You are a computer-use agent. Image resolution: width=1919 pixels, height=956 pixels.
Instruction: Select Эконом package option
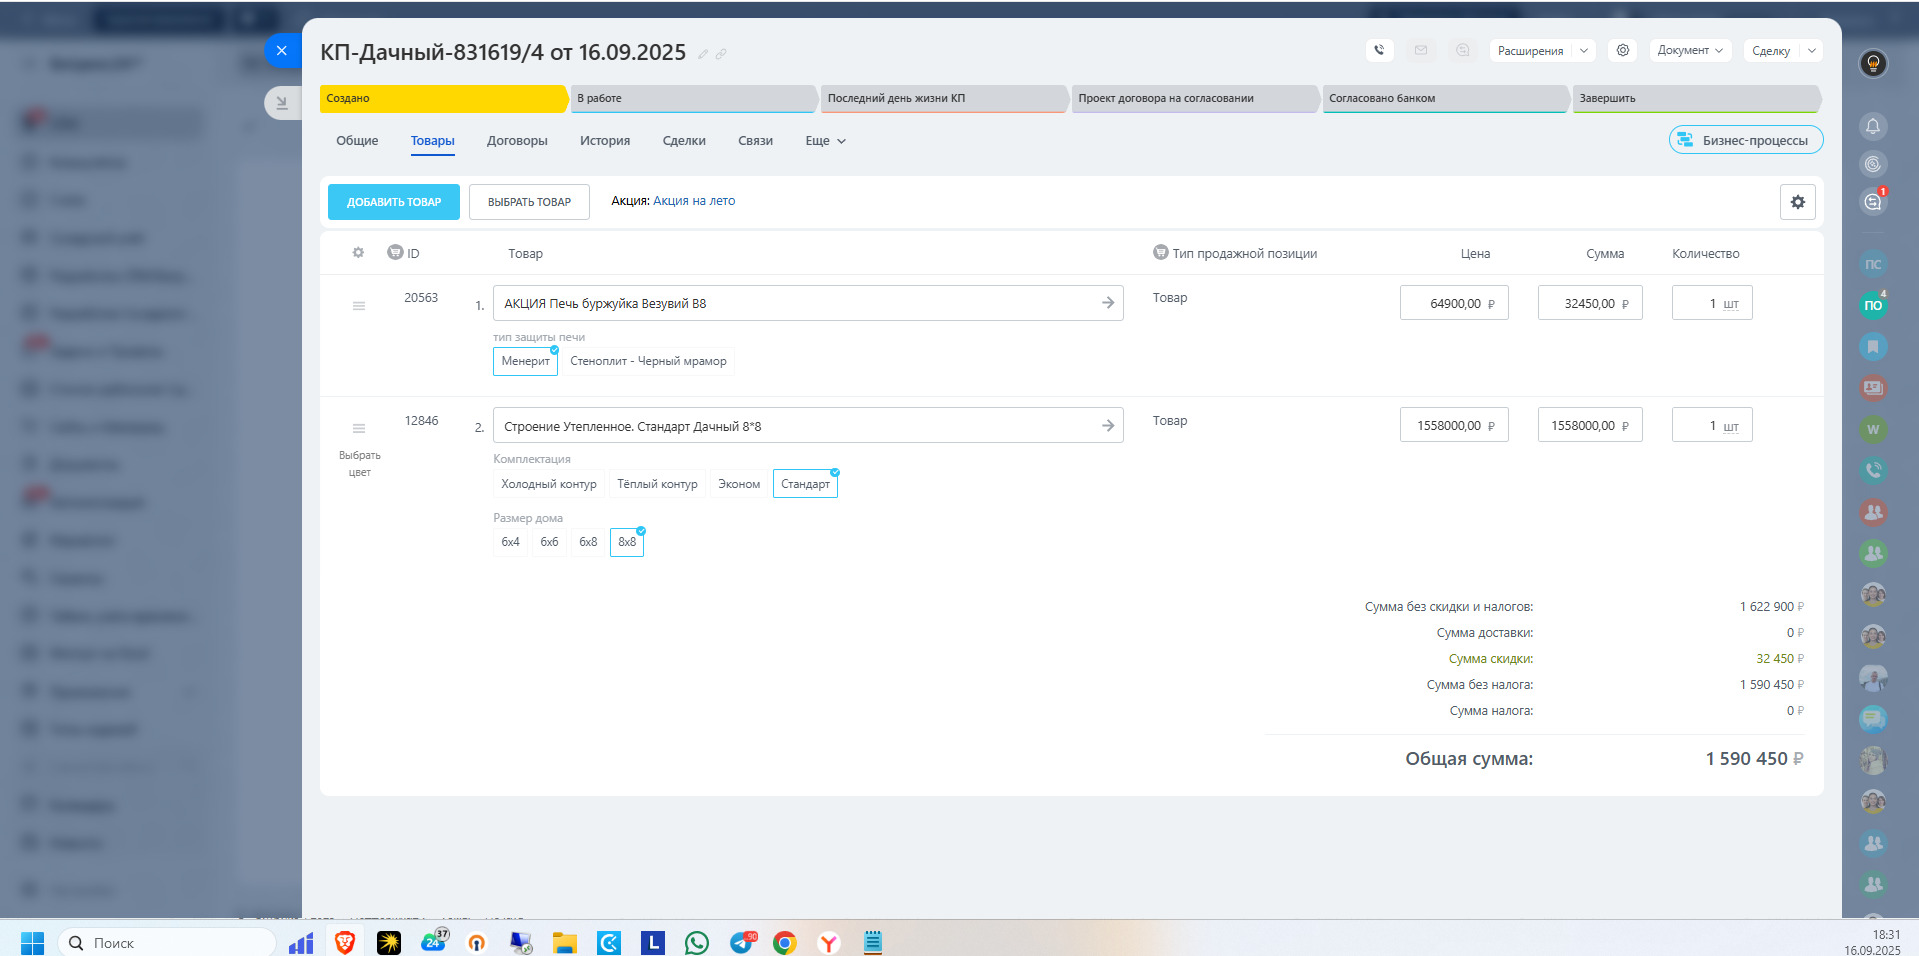(x=738, y=484)
